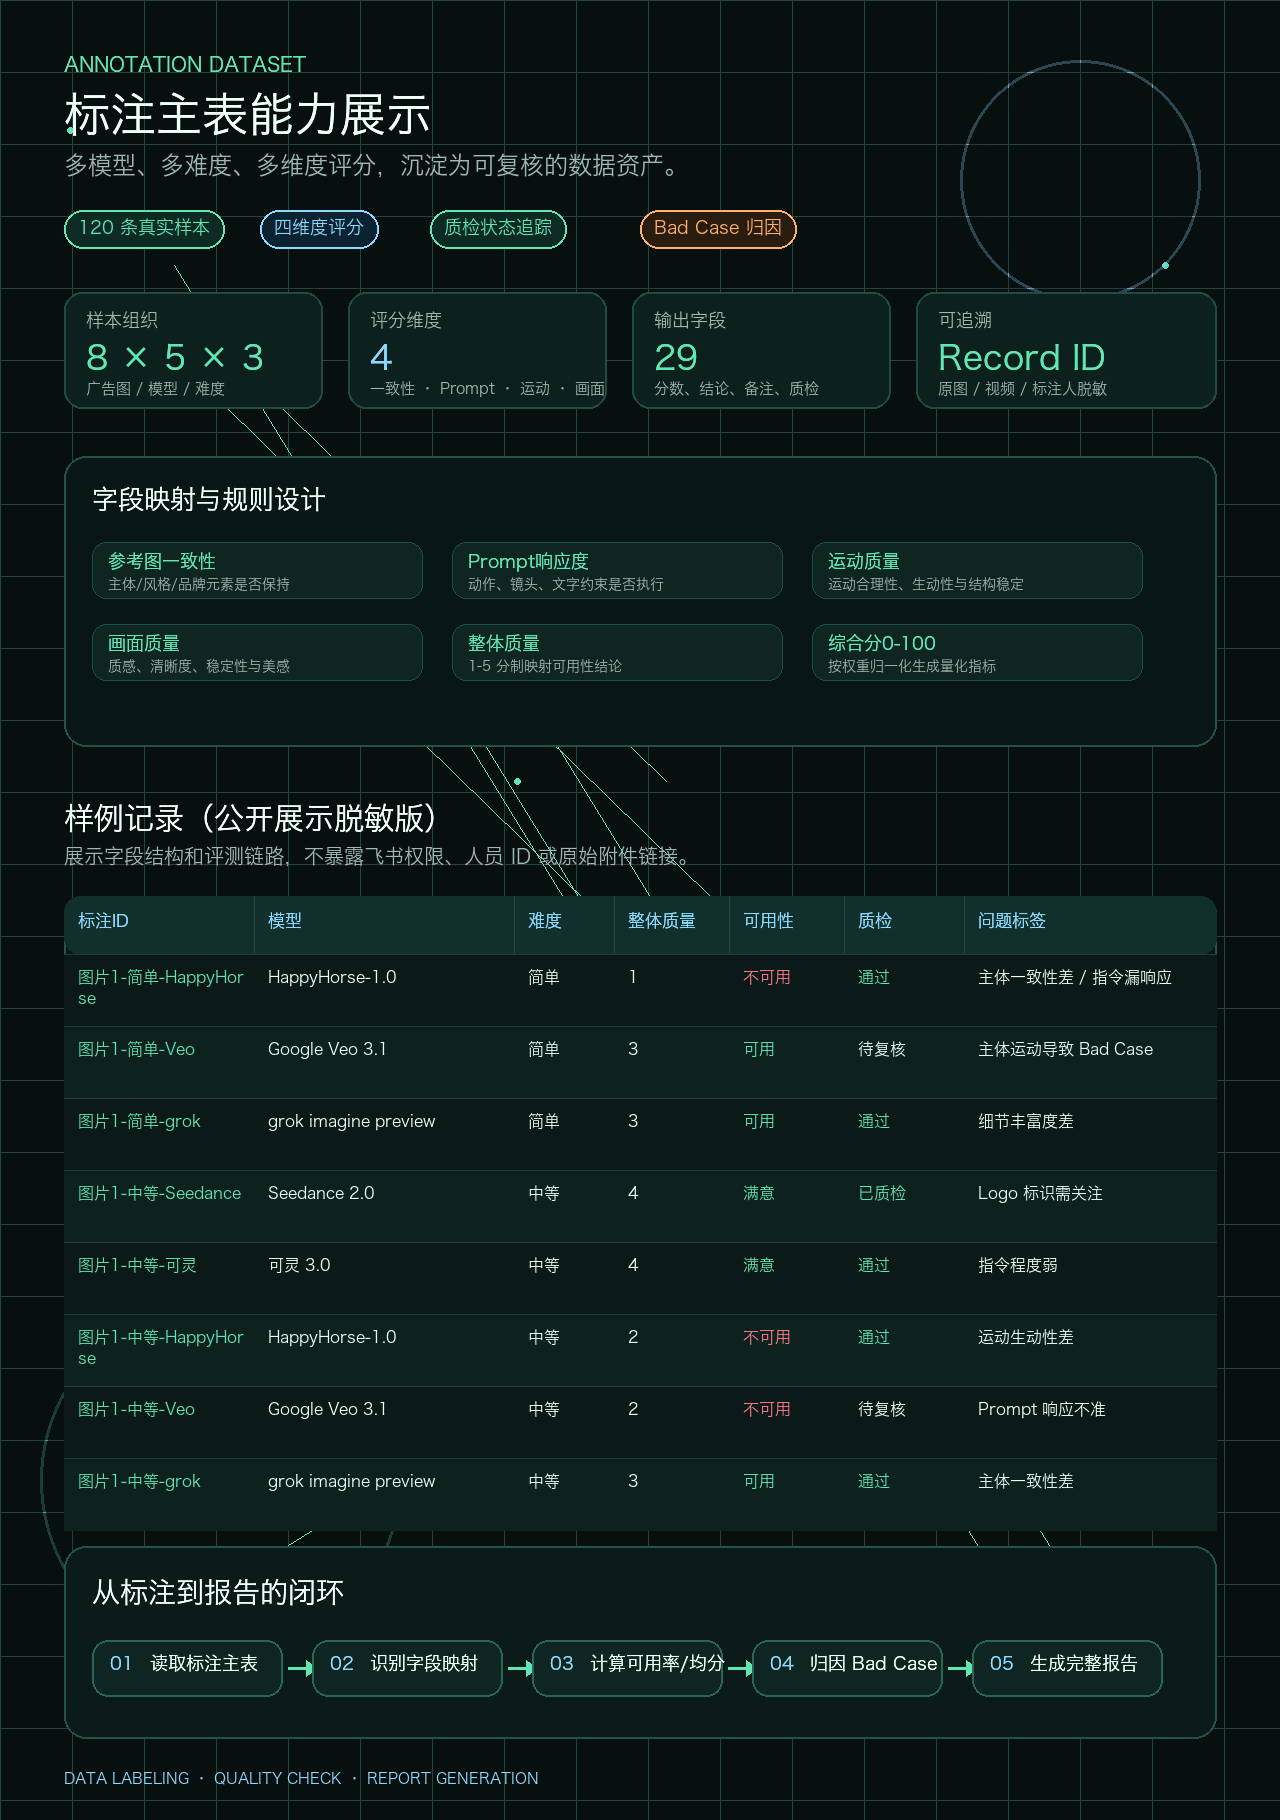Open the 输出字段 29 card
The height and width of the screenshot is (1820, 1280).
pos(761,350)
